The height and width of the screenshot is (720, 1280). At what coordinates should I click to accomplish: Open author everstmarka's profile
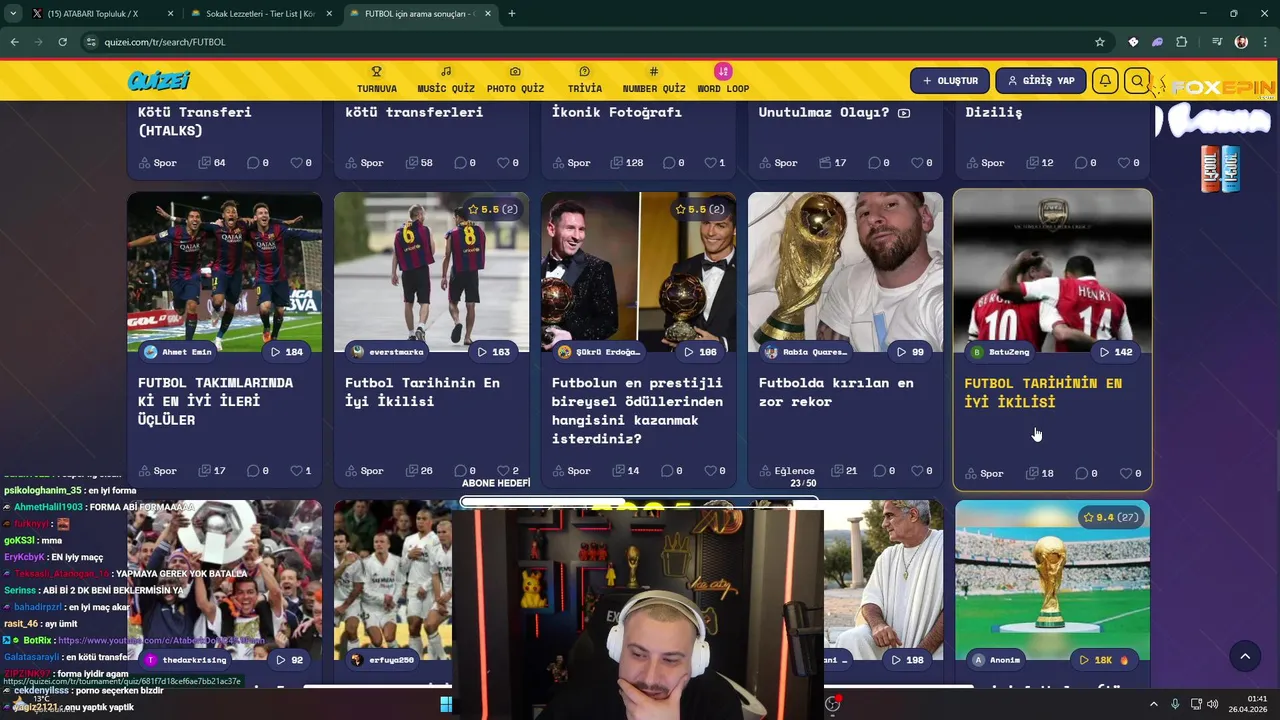[388, 352]
